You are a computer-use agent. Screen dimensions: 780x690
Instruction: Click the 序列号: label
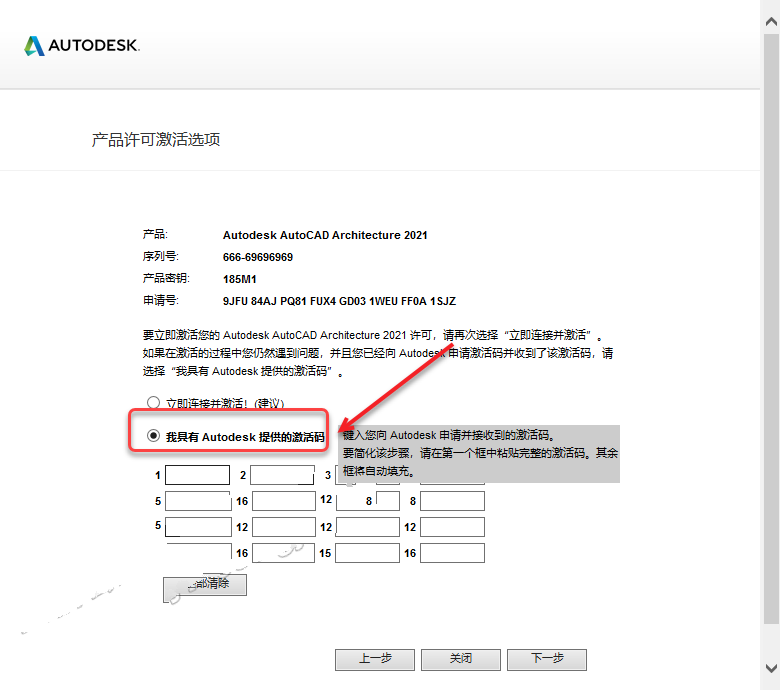pos(161,256)
